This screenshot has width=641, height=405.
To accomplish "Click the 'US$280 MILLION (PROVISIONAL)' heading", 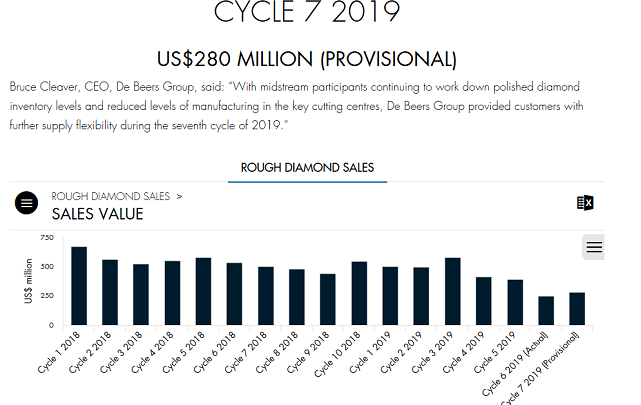I will 307,59.
